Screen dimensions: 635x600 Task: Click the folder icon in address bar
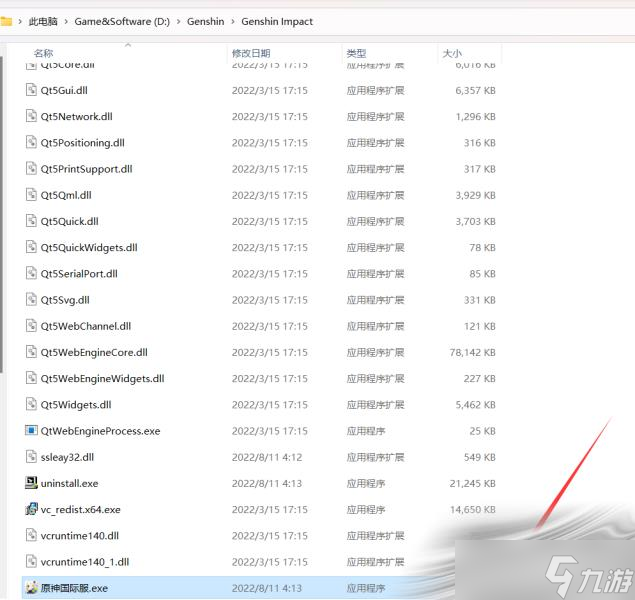pos(6,21)
